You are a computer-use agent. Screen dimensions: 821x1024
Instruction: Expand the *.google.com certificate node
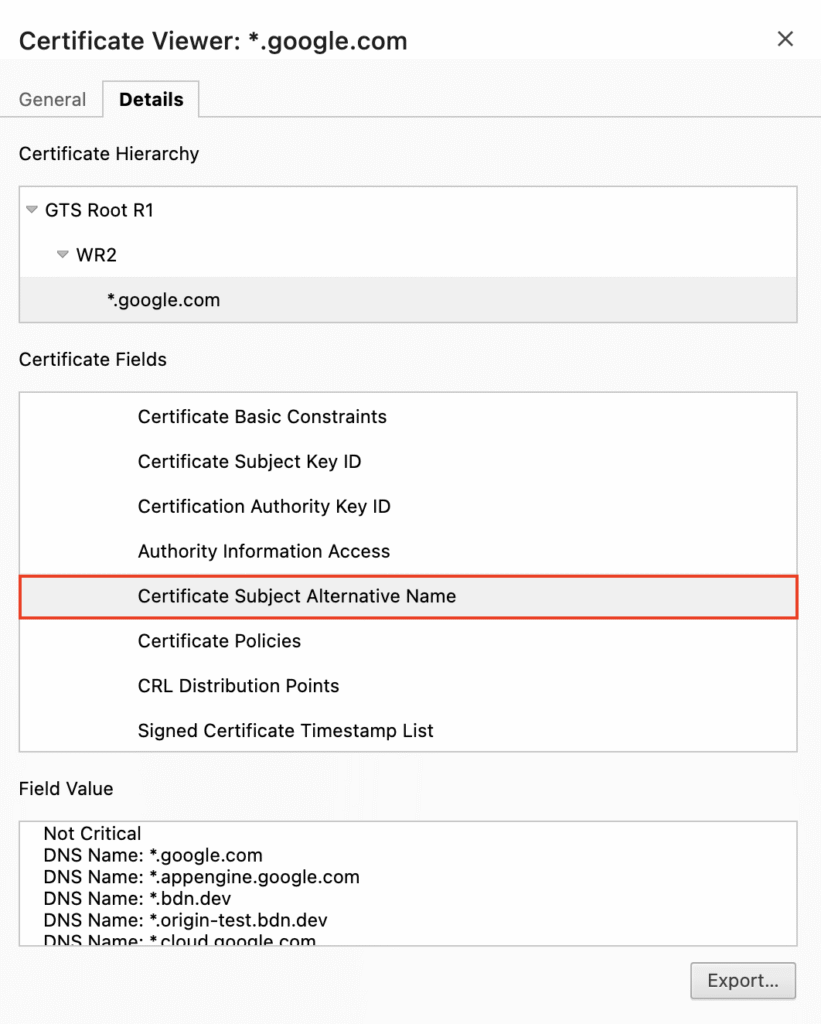pos(164,299)
